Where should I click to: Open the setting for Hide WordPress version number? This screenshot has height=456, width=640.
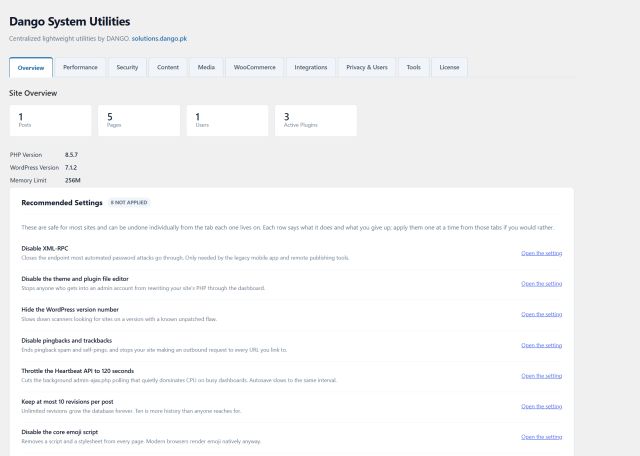click(x=542, y=314)
